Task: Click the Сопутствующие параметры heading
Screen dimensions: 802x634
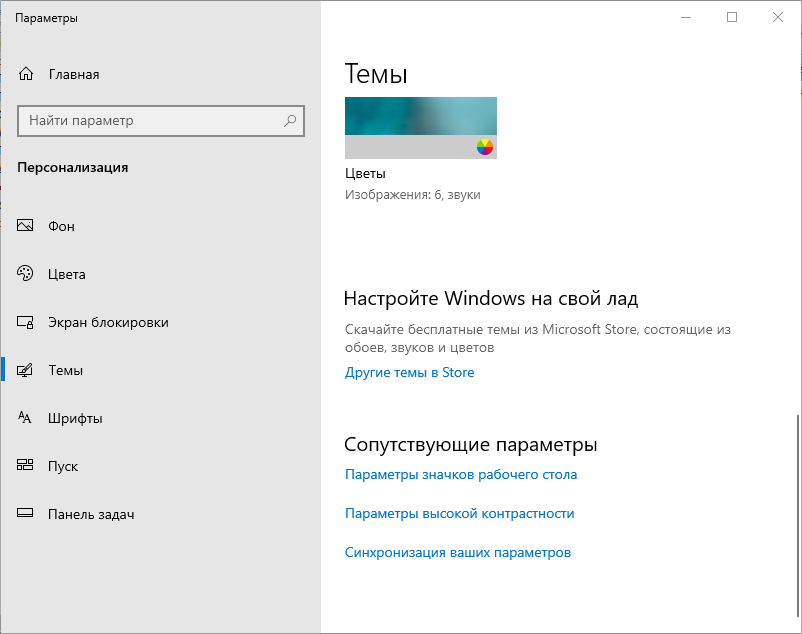Action: click(x=471, y=444)
